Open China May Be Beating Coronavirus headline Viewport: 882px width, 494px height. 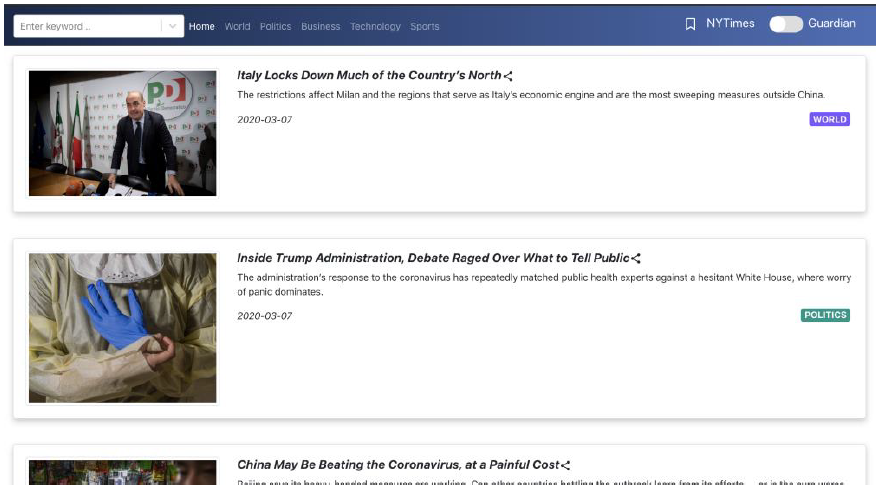(397, 464)
